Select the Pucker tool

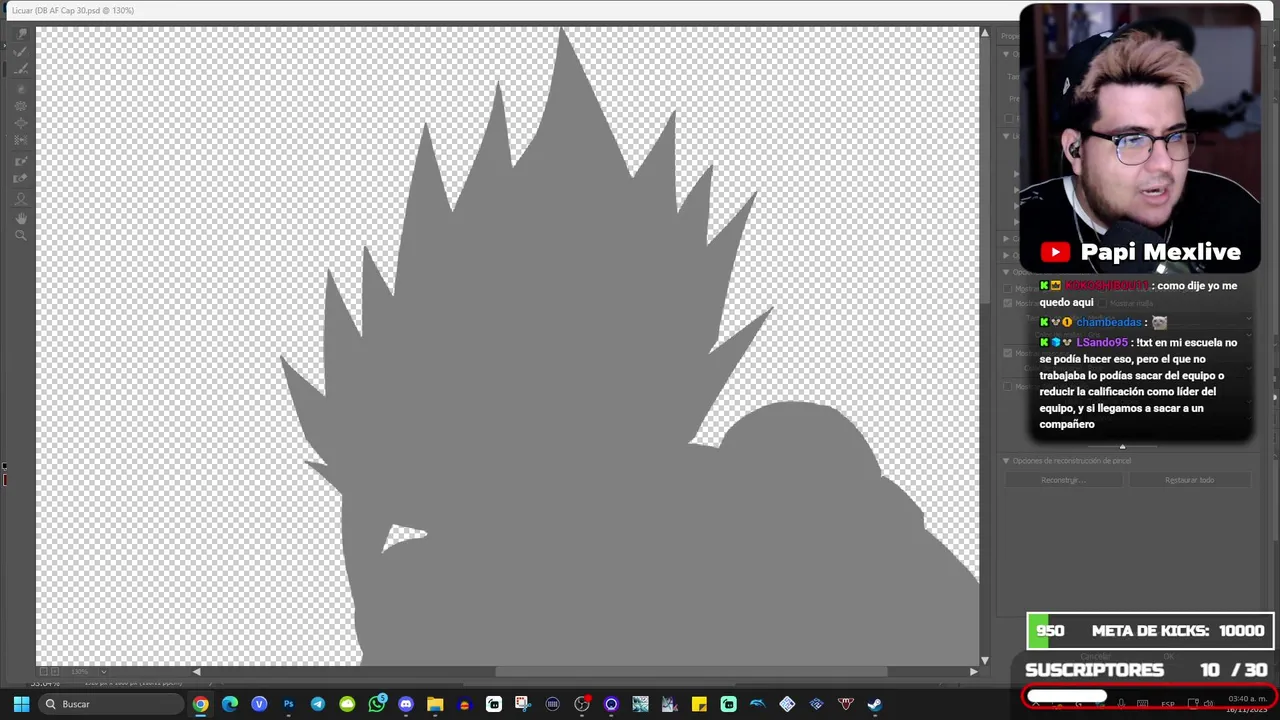point(21,106)
